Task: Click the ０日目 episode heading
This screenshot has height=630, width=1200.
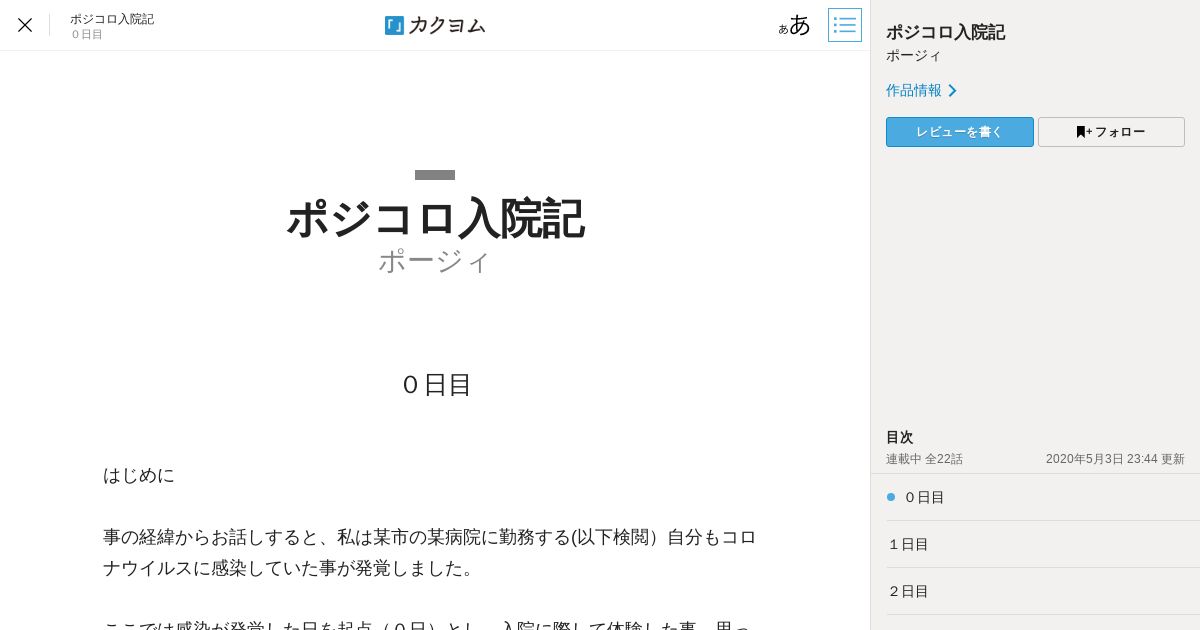Action: [x=436, y=385]
